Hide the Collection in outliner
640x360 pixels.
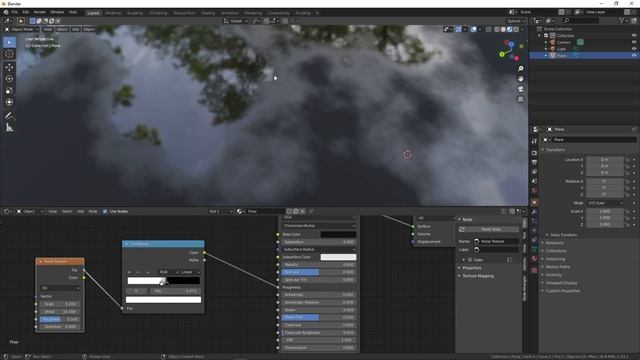tap(634, 36)
